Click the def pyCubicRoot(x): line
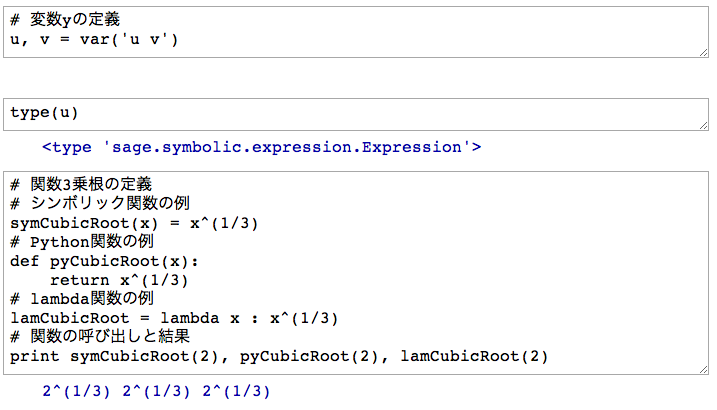Screen dimensions: 717x410 tap(105, 261)
